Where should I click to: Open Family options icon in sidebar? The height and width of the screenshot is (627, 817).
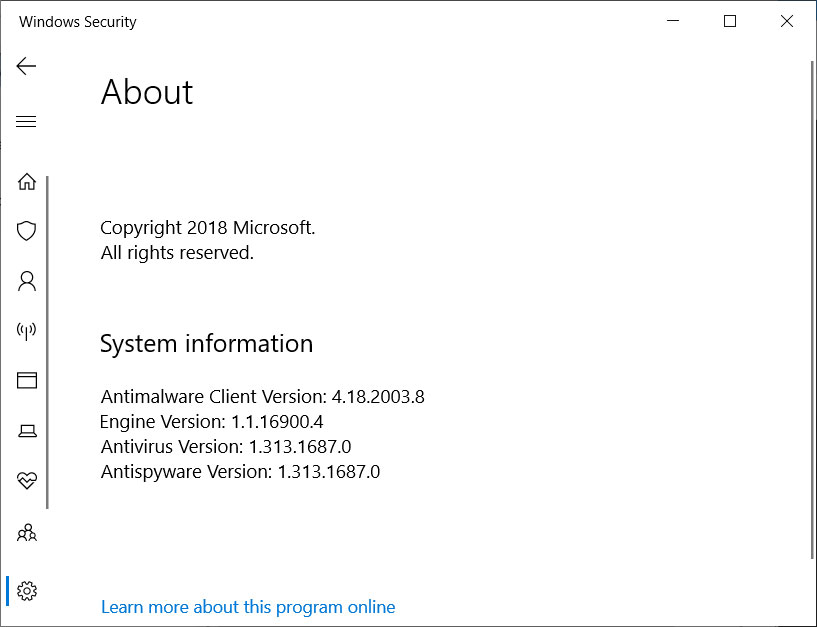27,532
